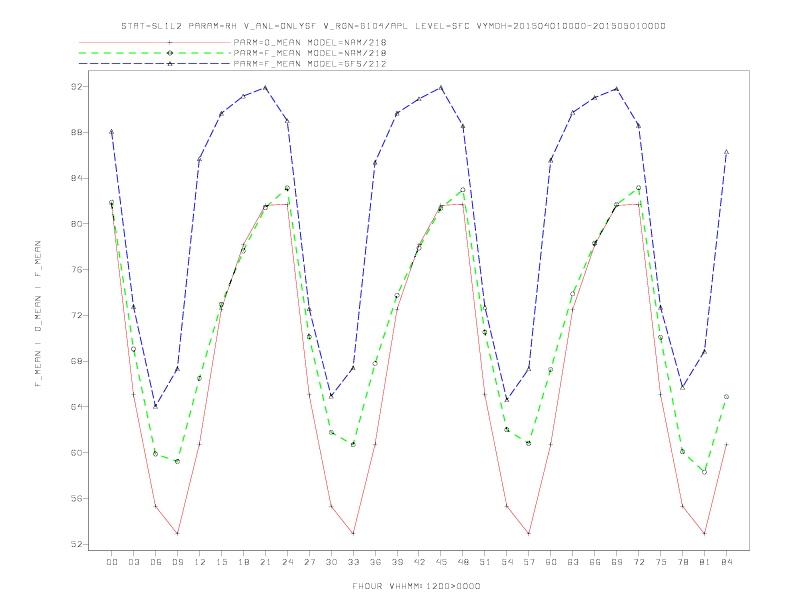Click y-axis tick label 68
This screenshot has height=612, width=792.
tap(77, 361)
